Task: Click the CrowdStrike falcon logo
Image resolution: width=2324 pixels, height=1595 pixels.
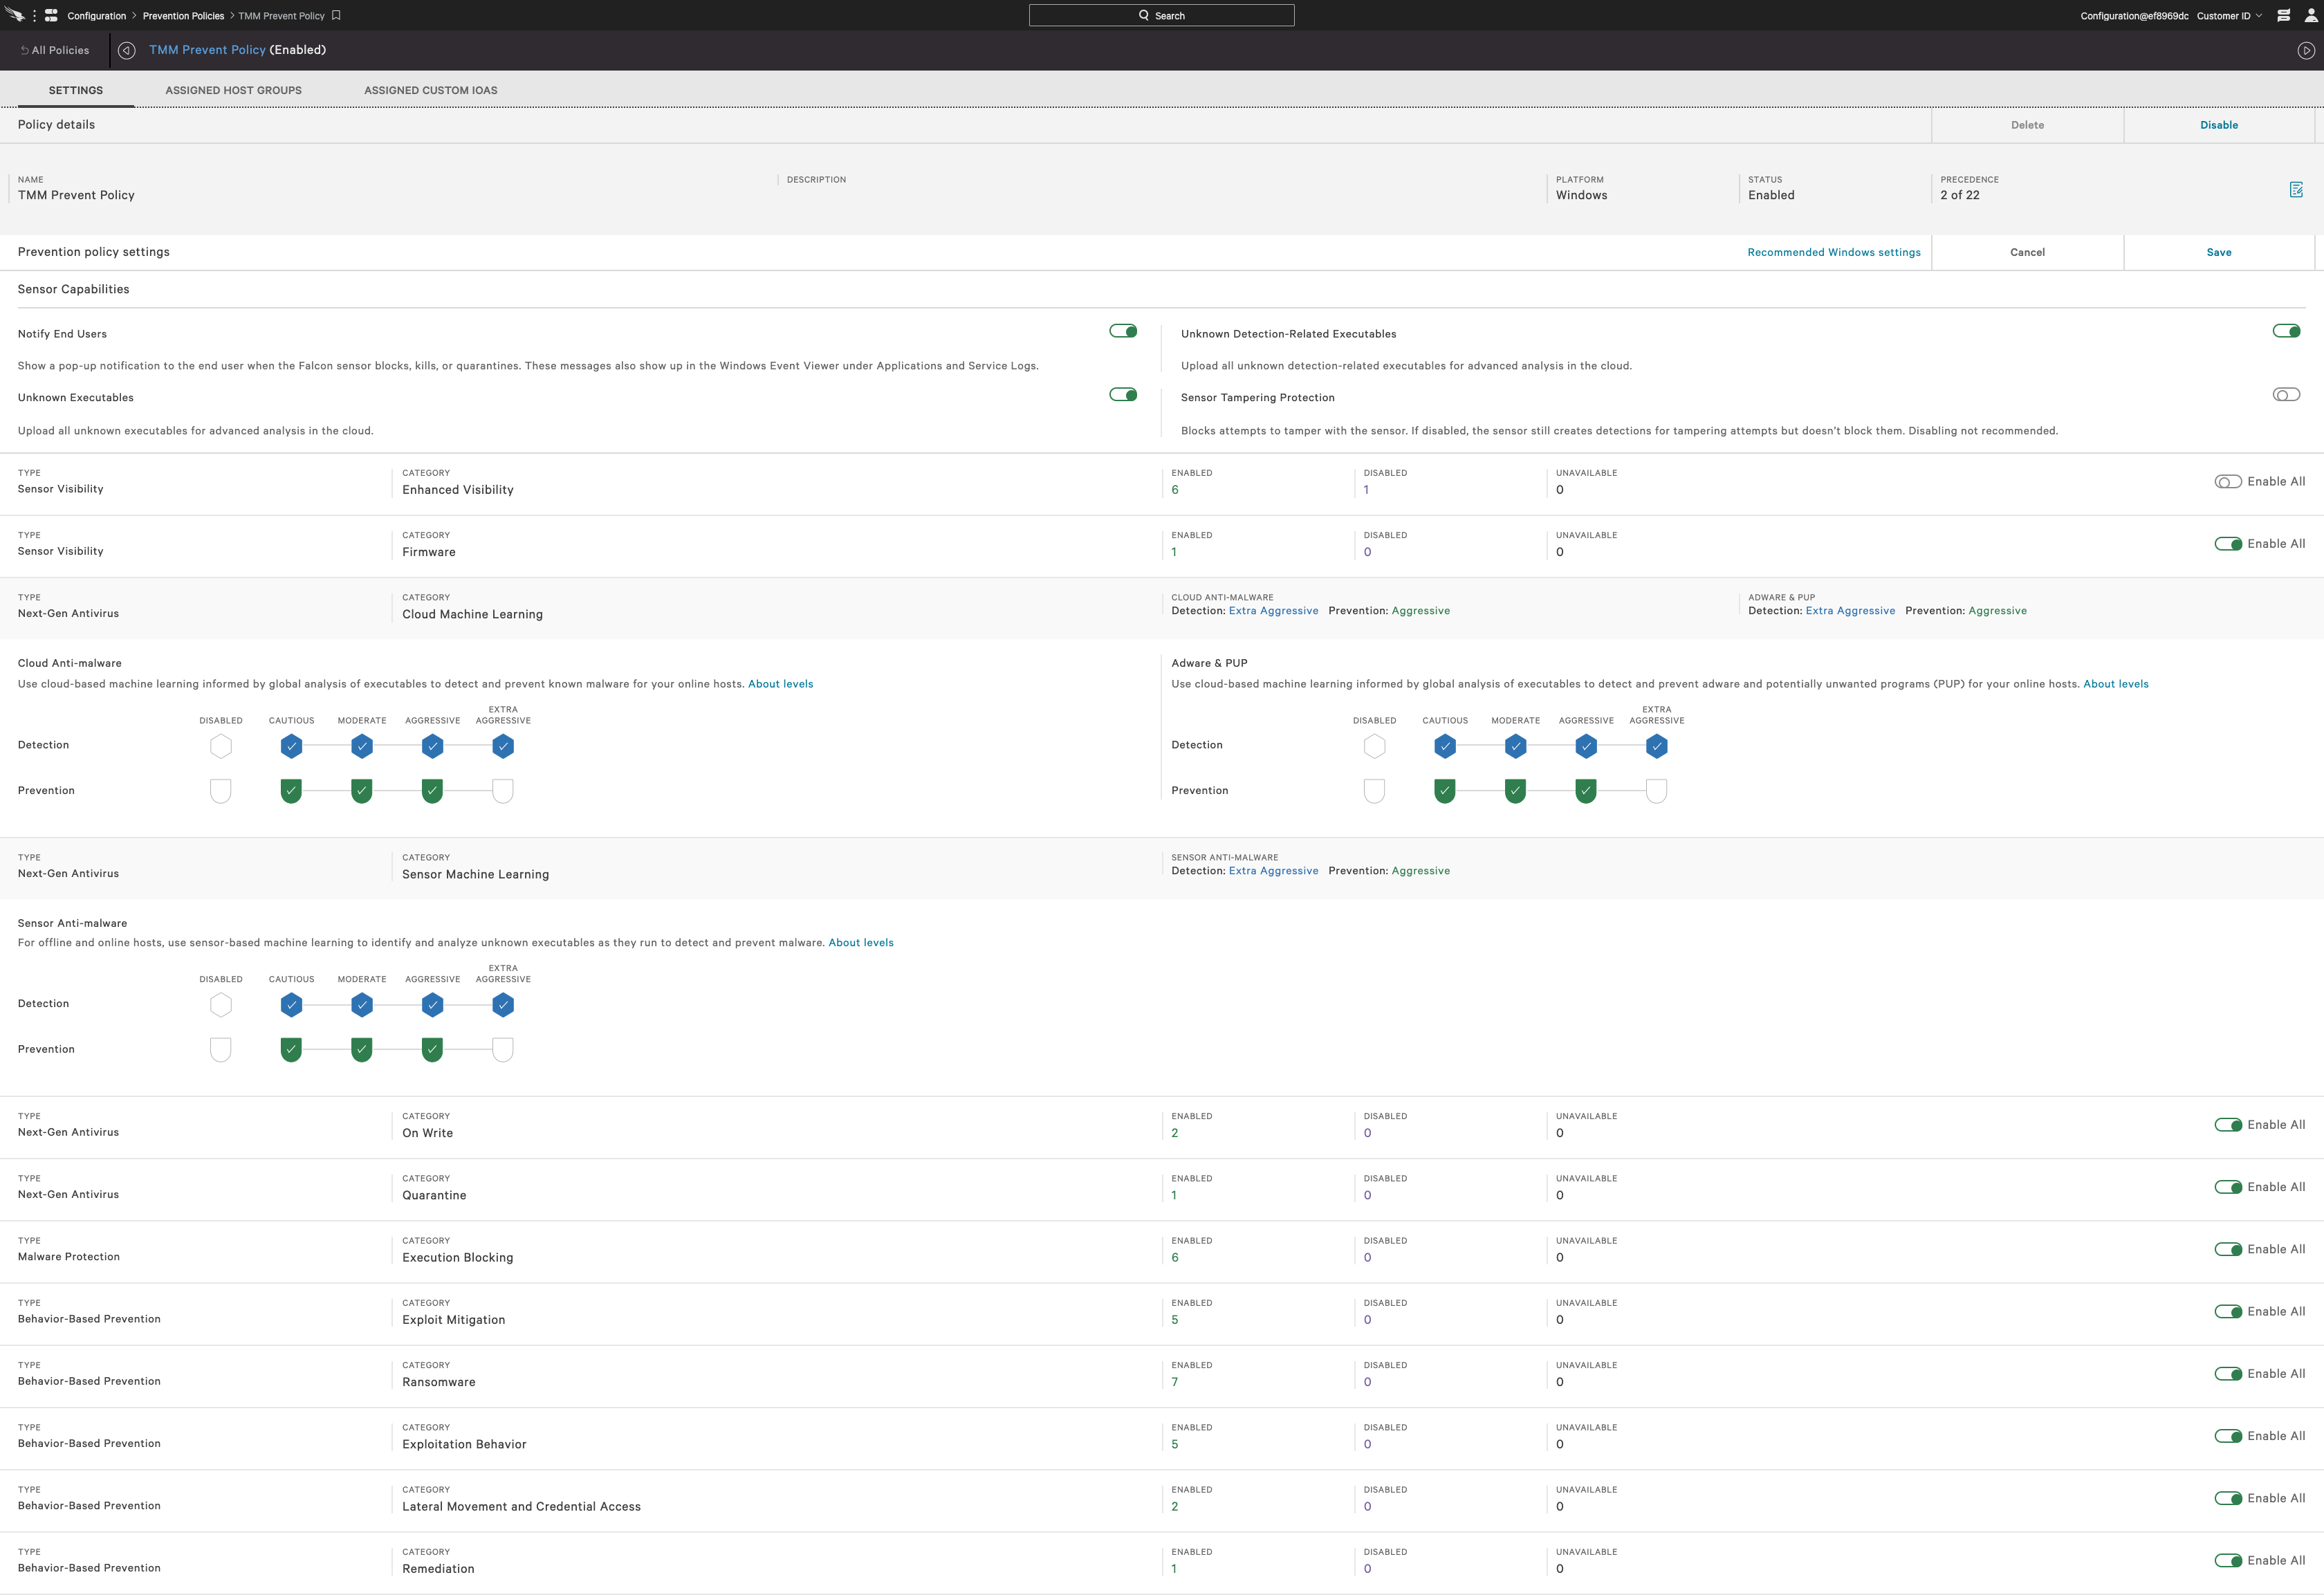Action: tap(15, 15)
